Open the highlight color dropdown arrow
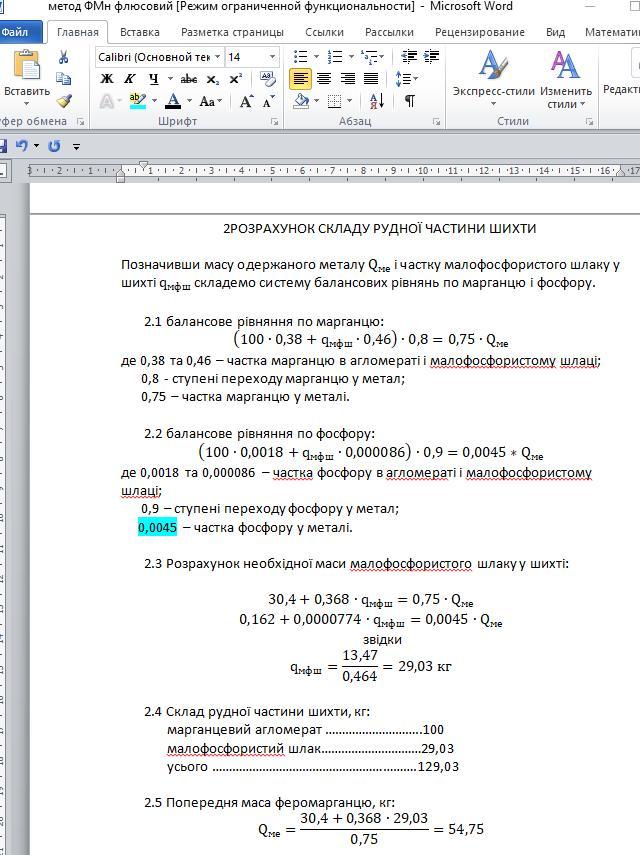Image resolution: width=640 pixels, height=855 pixels. pyautogui.click(x=154, y=101)
